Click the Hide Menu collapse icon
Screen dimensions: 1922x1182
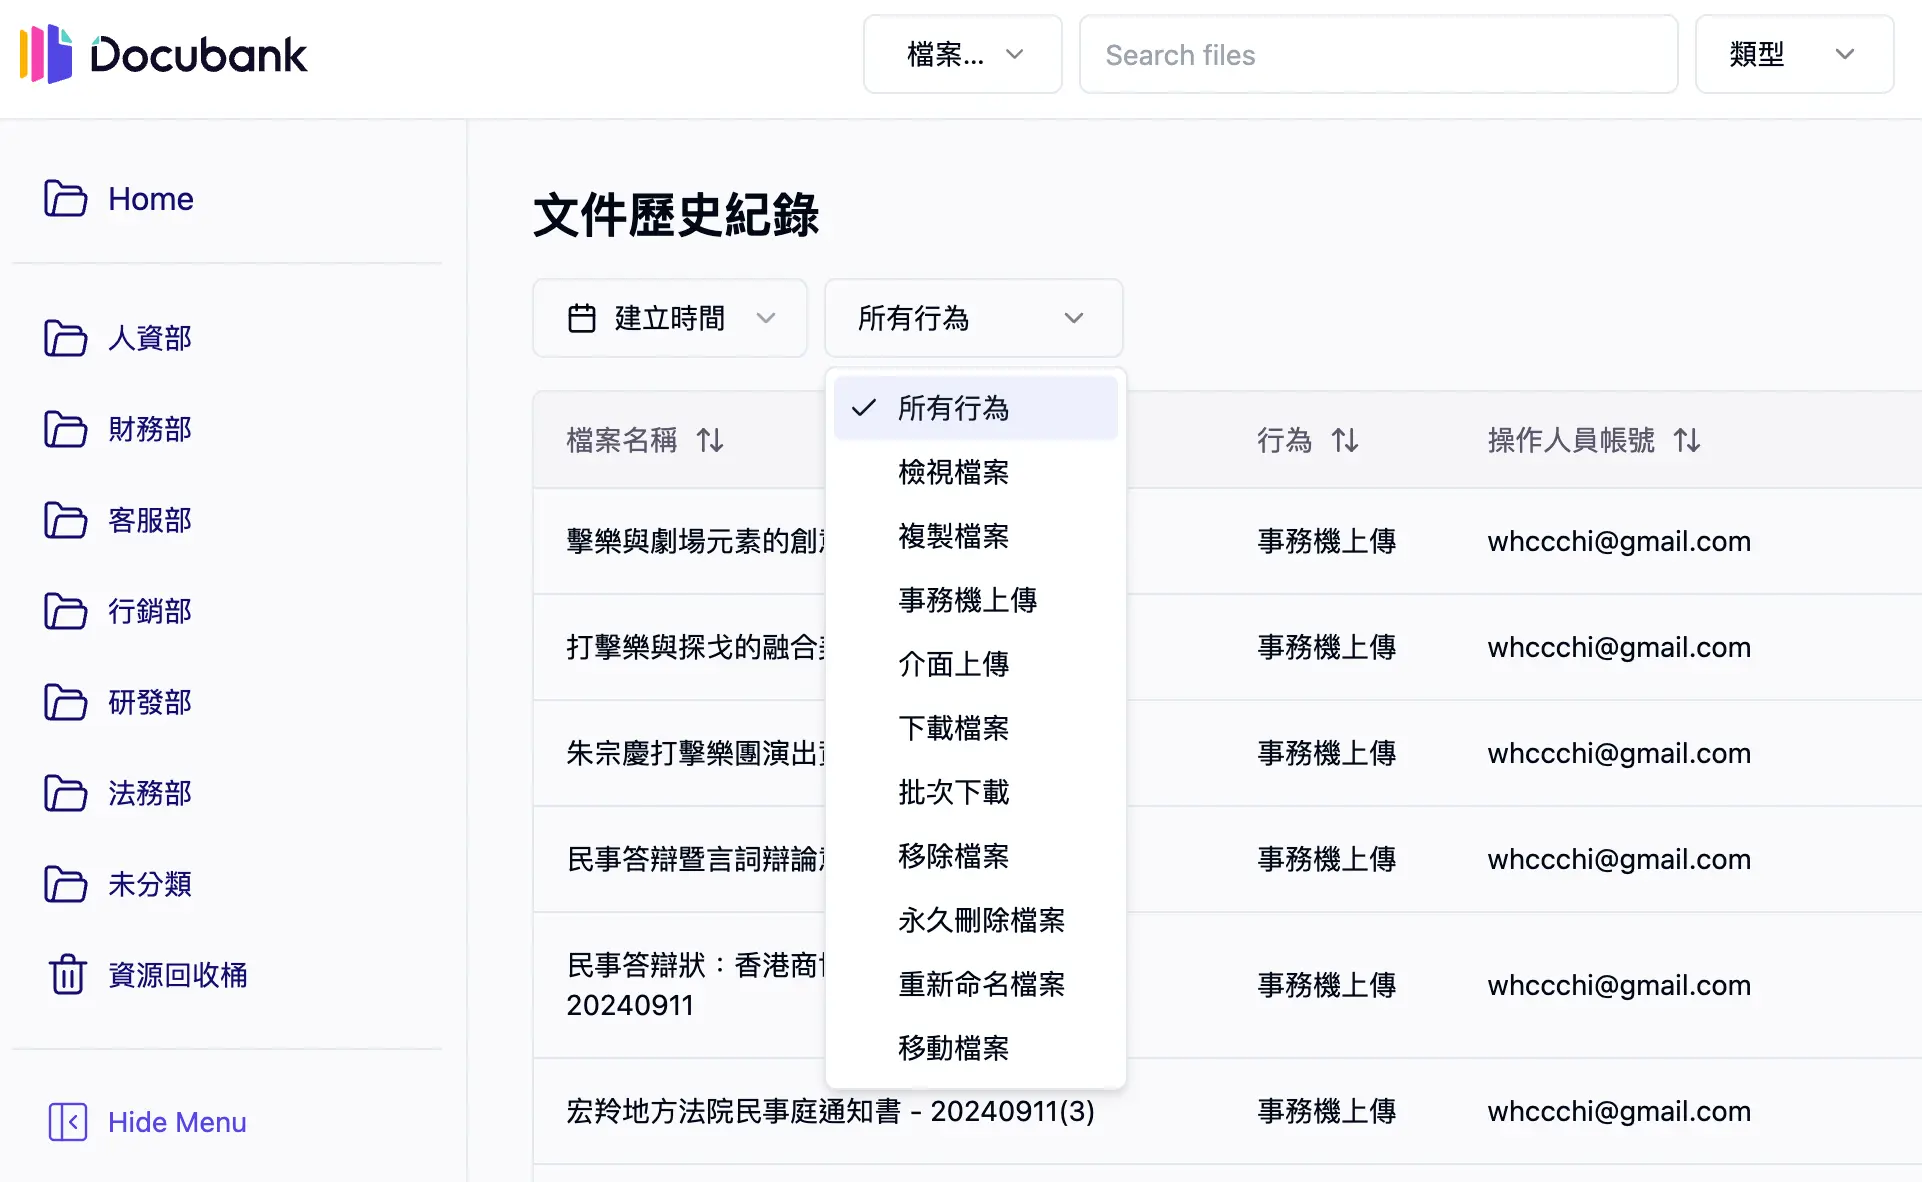click(68, 1122)
